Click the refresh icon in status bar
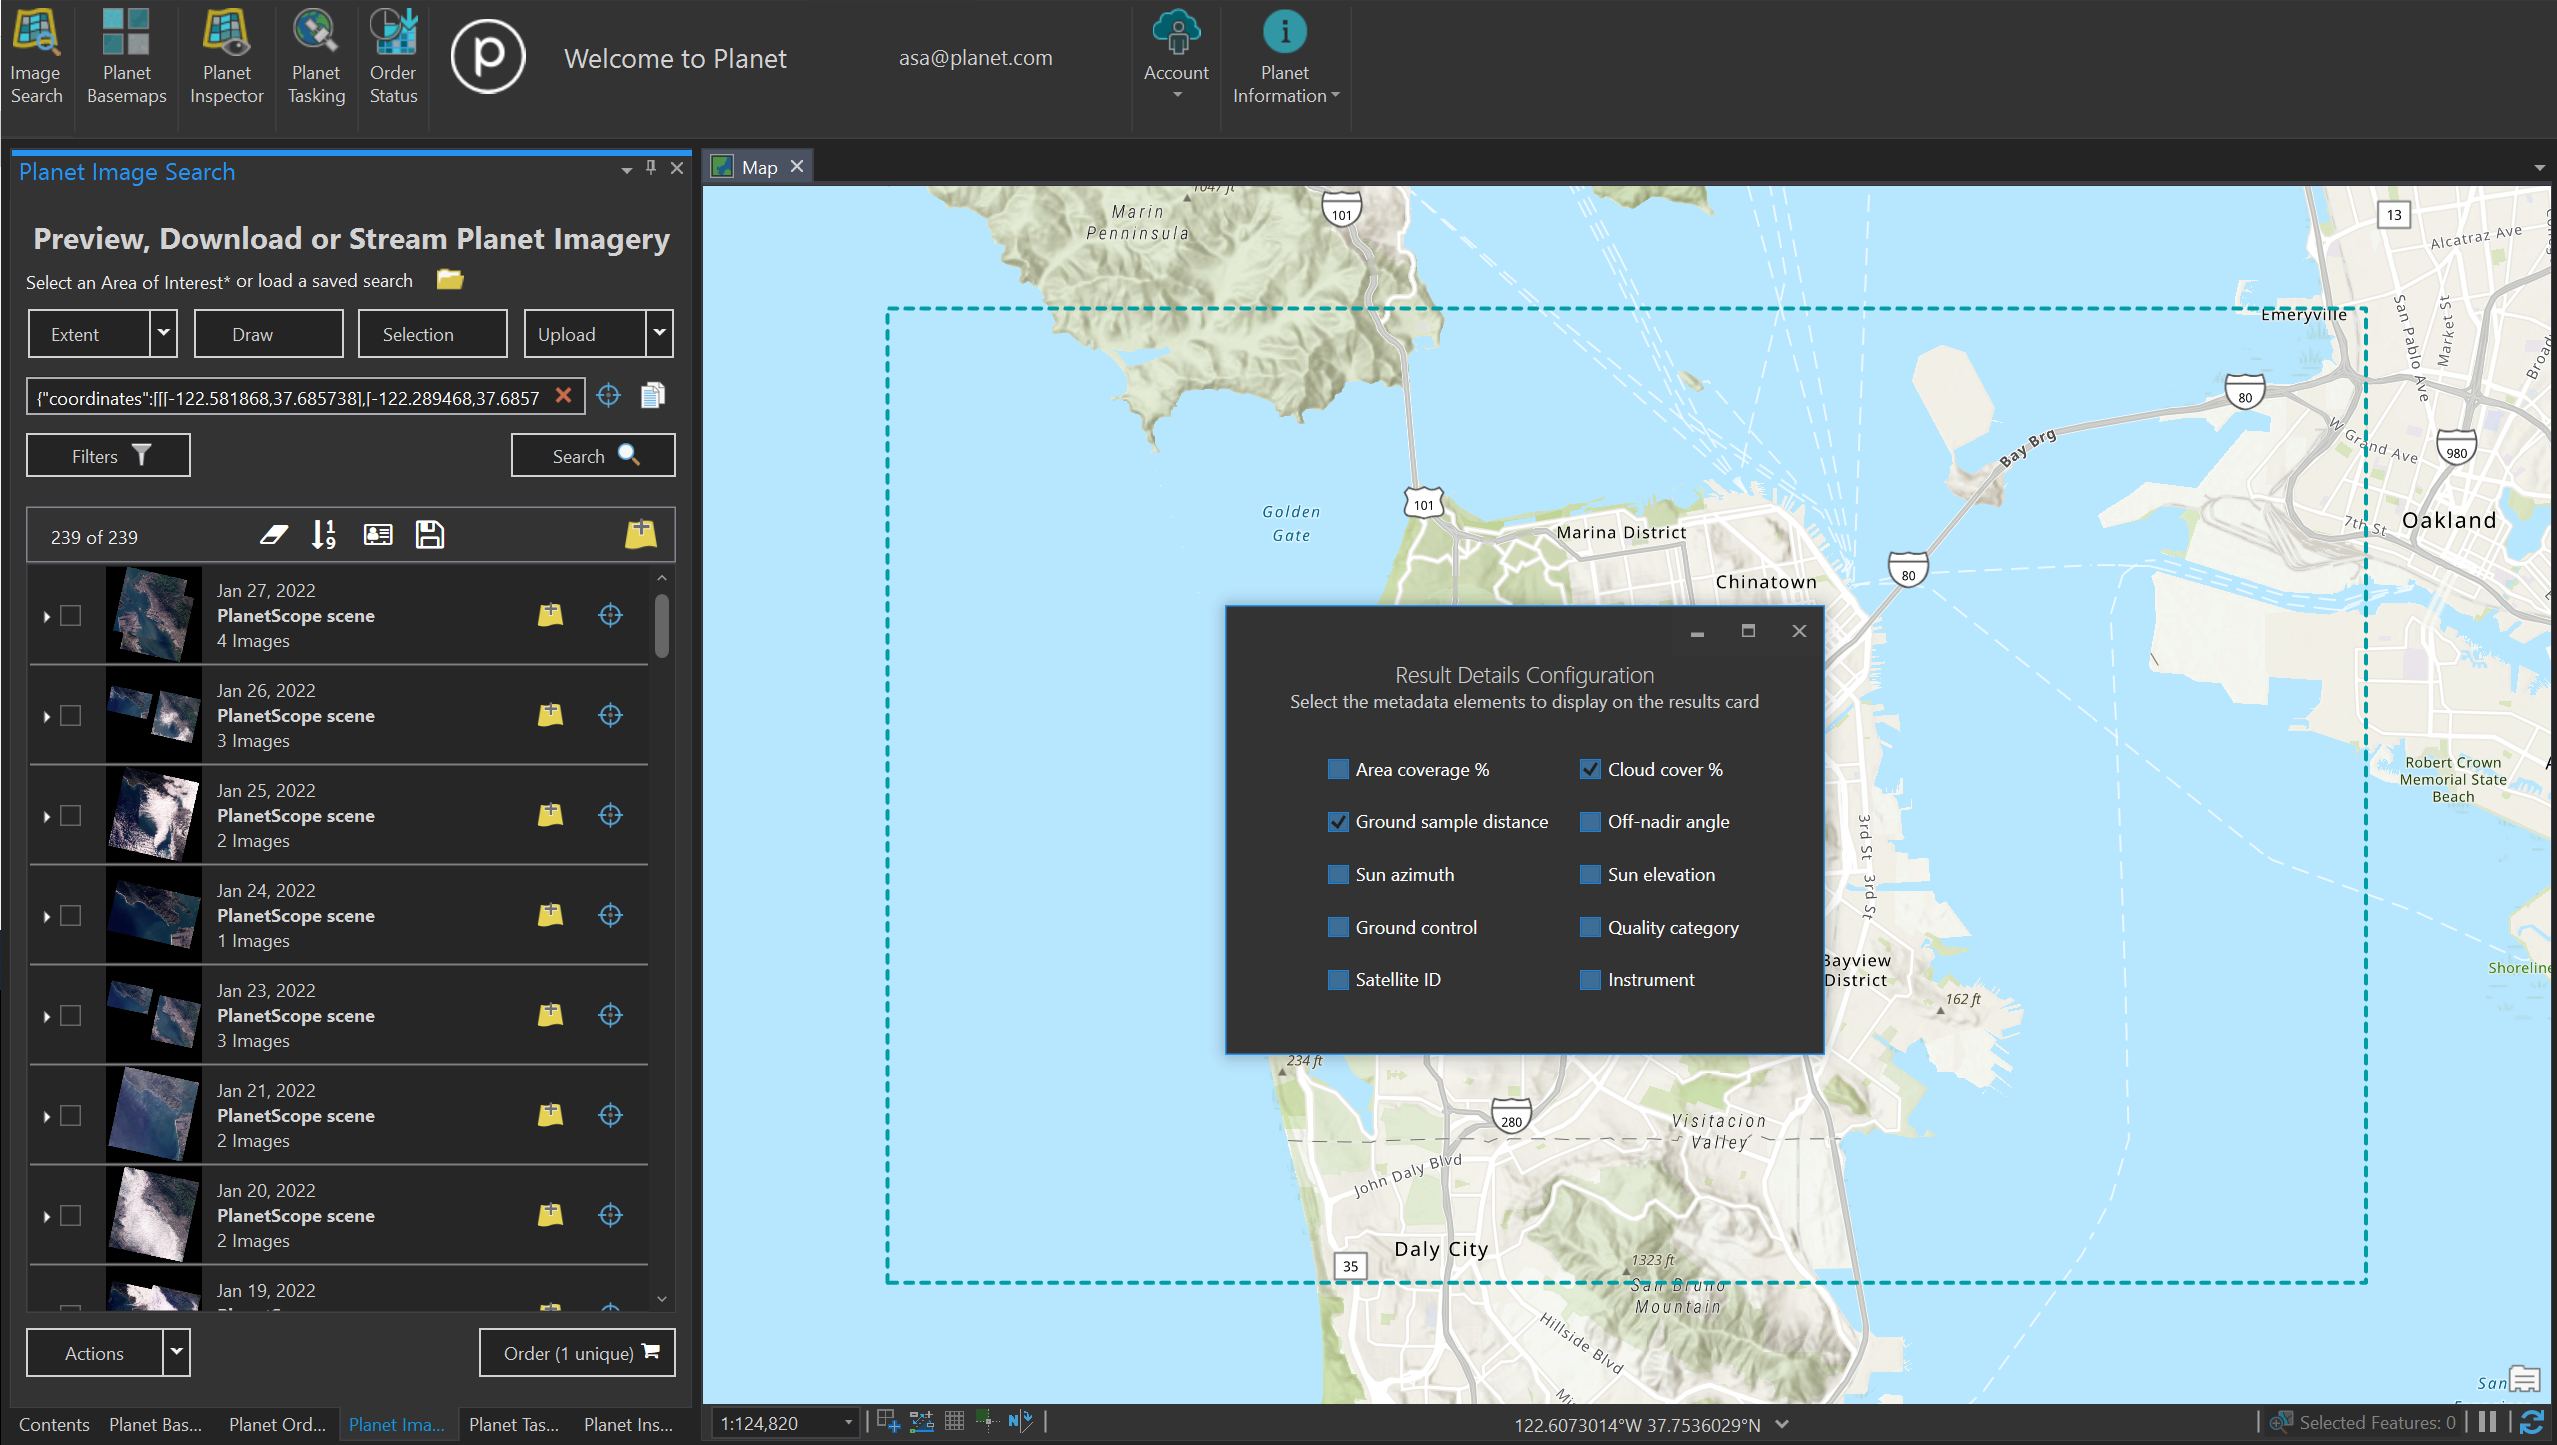This screenshot has width=2557, height=1445. [2531, 1422]
